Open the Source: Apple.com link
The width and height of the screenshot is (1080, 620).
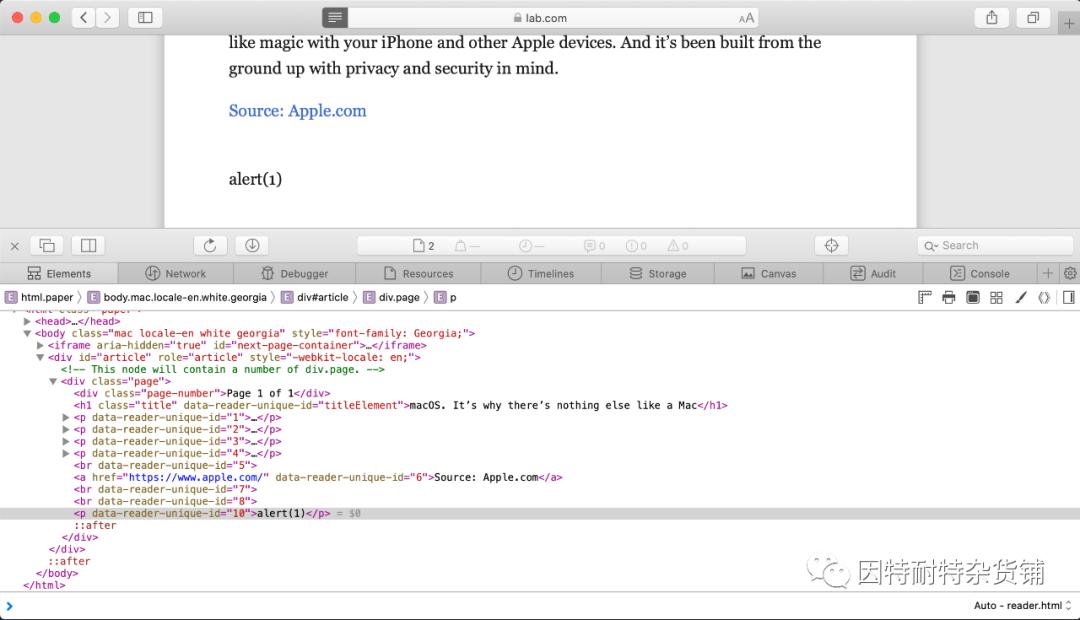297,111
